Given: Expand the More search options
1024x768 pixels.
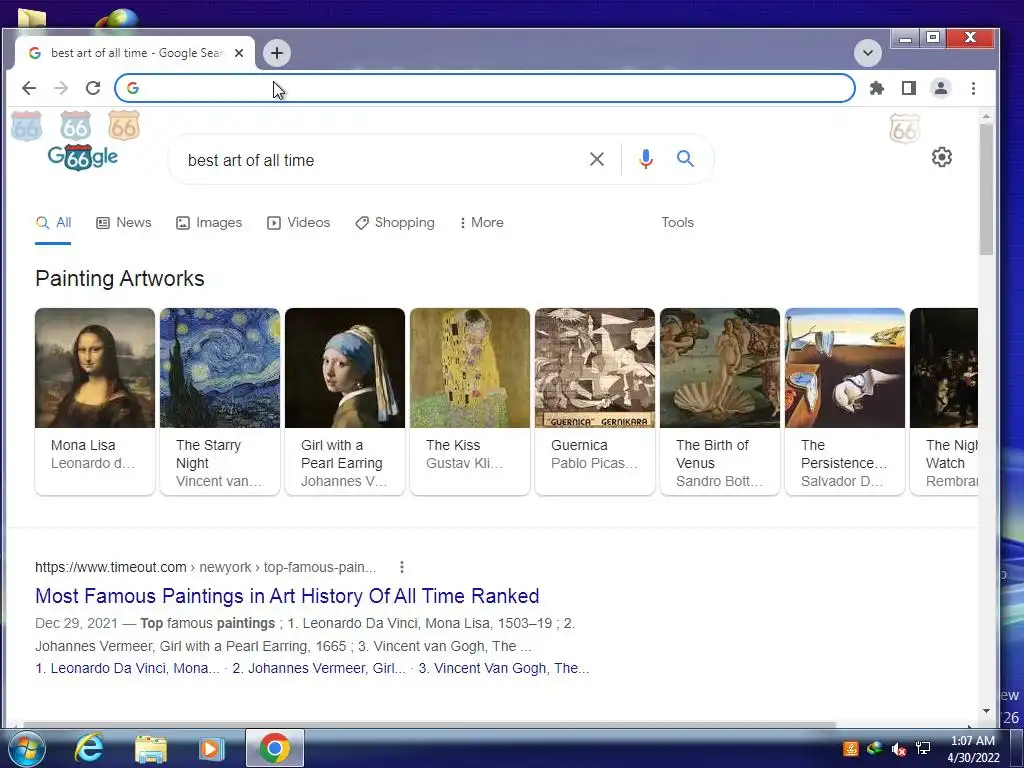Looking at the screenshot, I should [x=481, y=223].
